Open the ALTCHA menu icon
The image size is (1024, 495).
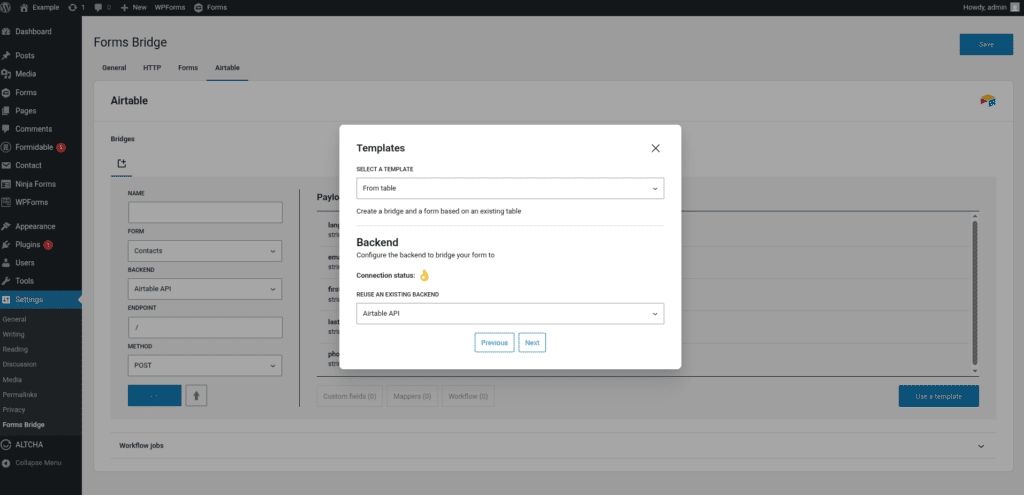click(7, 444)
